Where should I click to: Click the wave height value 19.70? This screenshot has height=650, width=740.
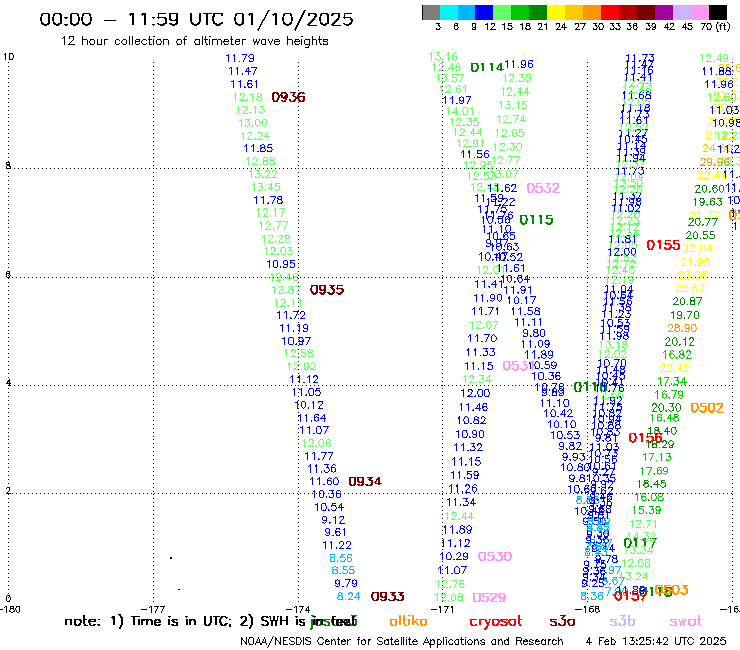coord(685,315)
